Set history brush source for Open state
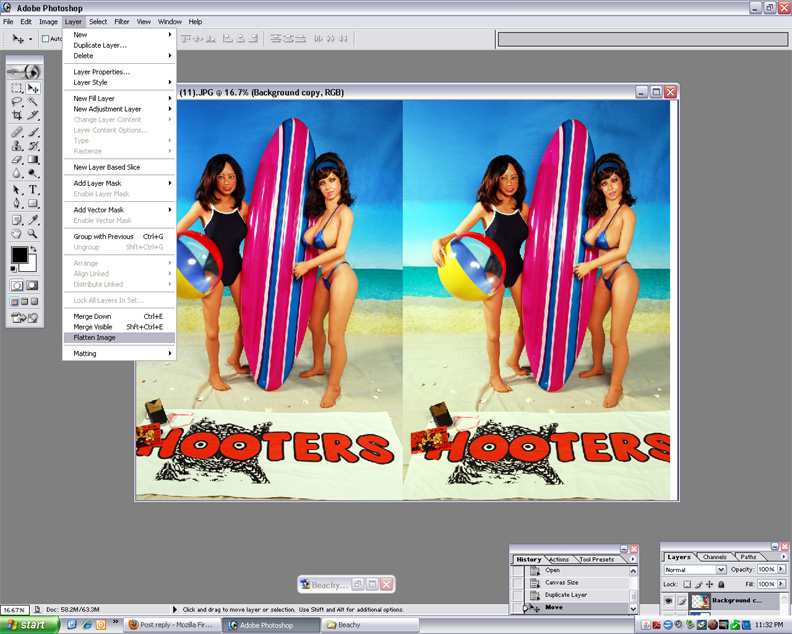Image resolution: width=792 pixels, height=634 pixels. tap(518, 570)
